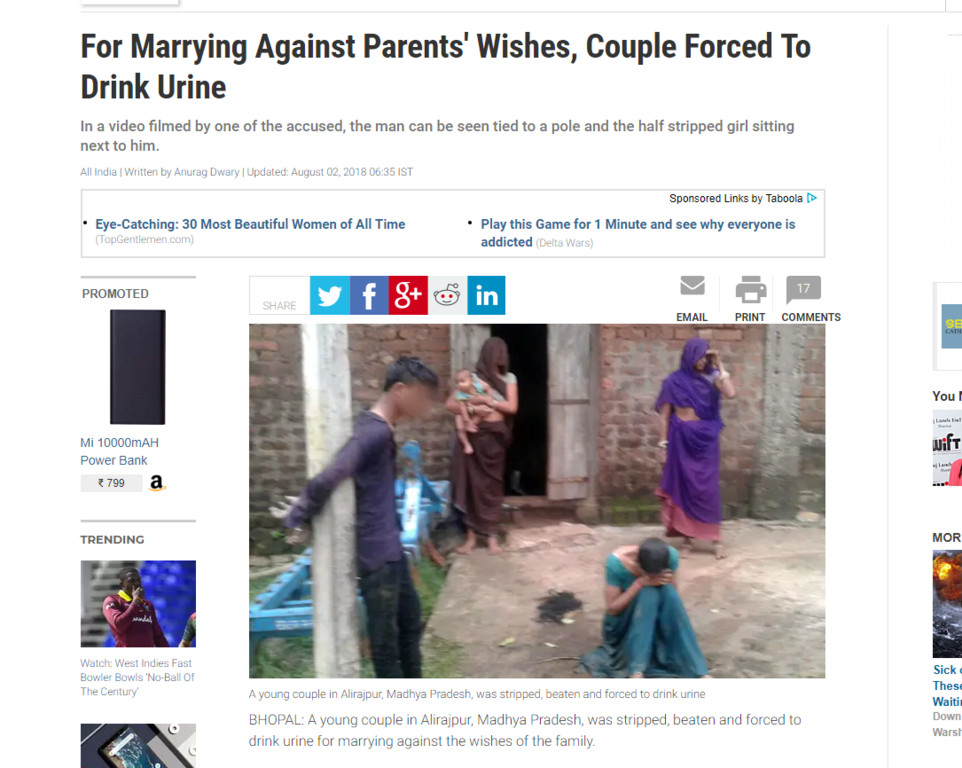Click the Mi 10000mAH Power Bank link
The width and height of the screenshot is (962, 768).
coord(119,451)
